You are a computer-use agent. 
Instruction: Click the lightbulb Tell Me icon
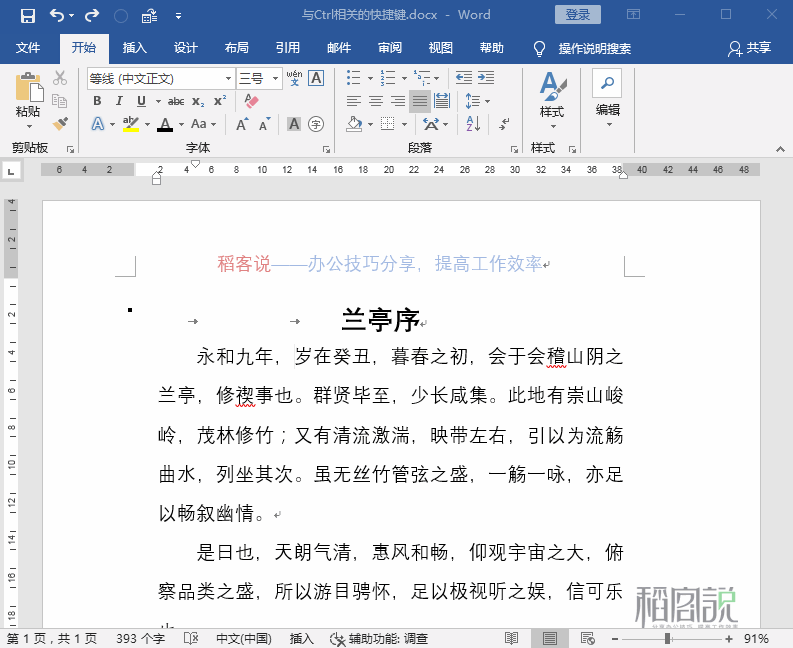pos(540,49)
